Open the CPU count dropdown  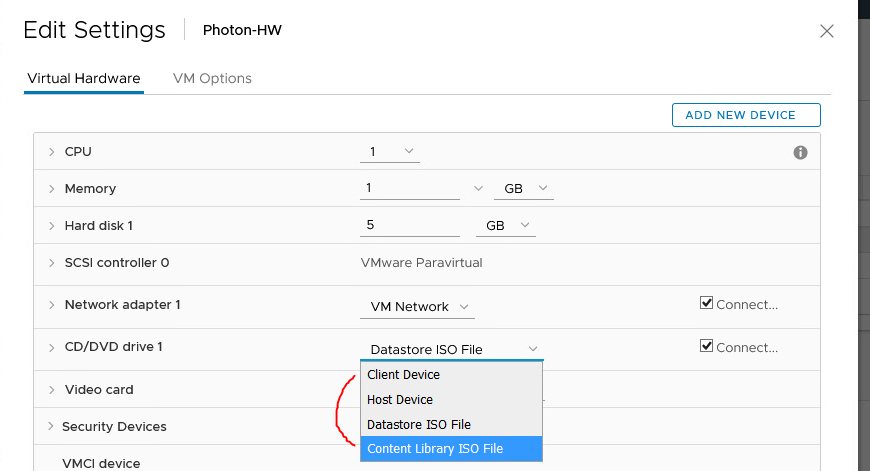390,151
